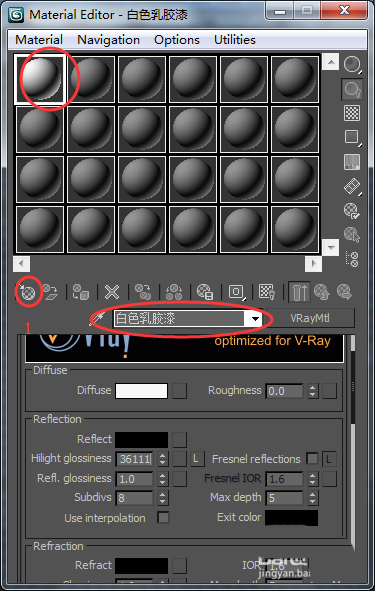This screenshot has height=591, width=375.
Task: Click the Get Material icon
Action: coord(28,292)
